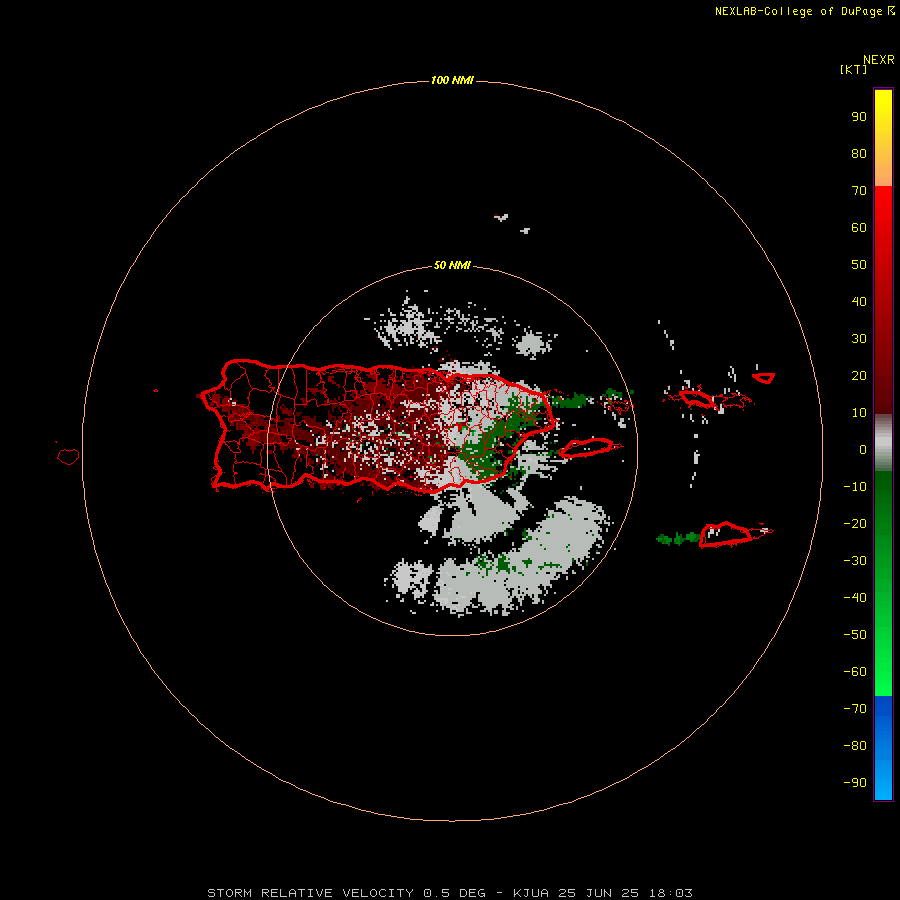
Task: Click the -40 value on velocity scale
Action: pyautogui.click(x=855, y=598)
